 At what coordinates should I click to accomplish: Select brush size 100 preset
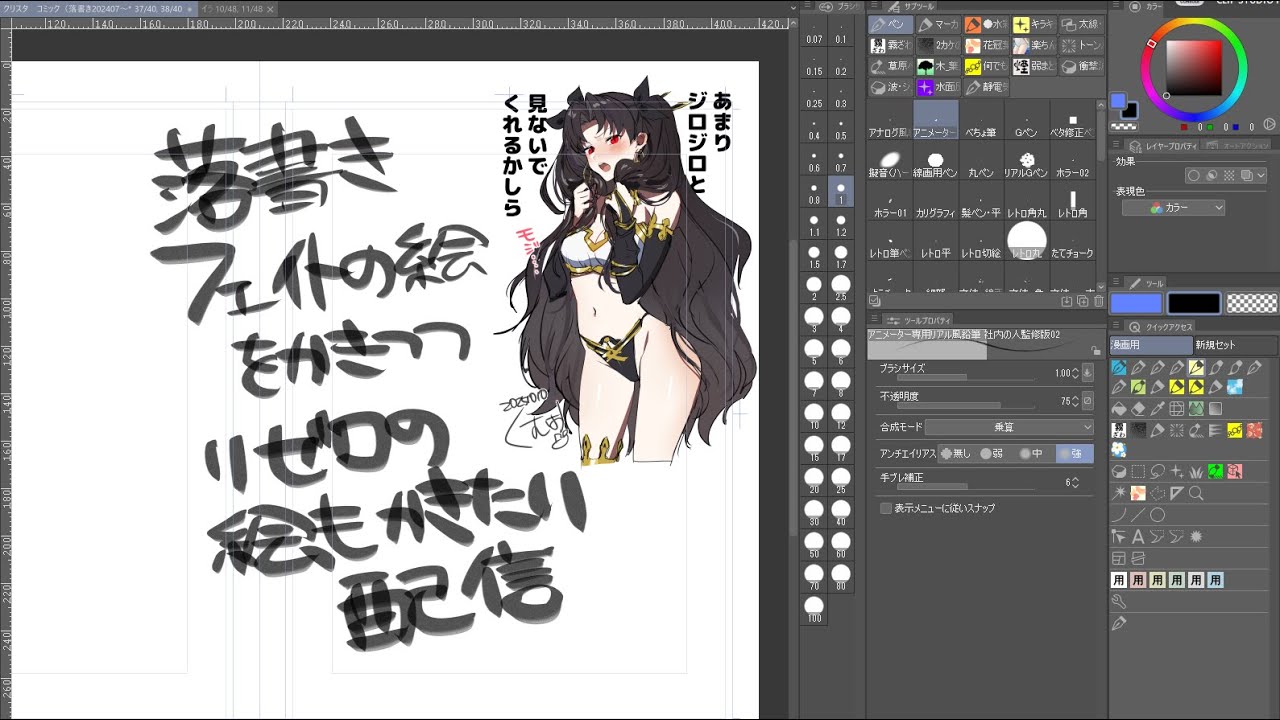814,610
